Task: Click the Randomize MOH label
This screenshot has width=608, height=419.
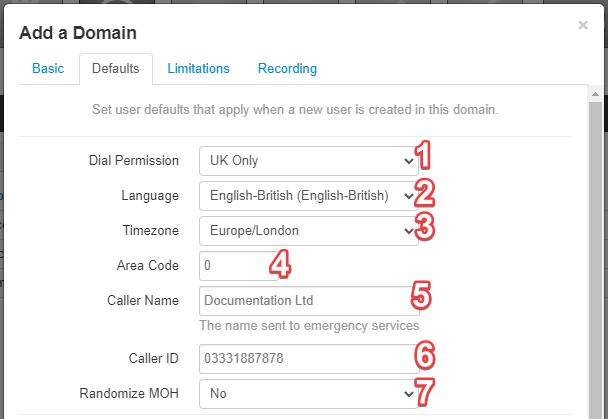Action: pyautogui.click(x=129, y=393)
